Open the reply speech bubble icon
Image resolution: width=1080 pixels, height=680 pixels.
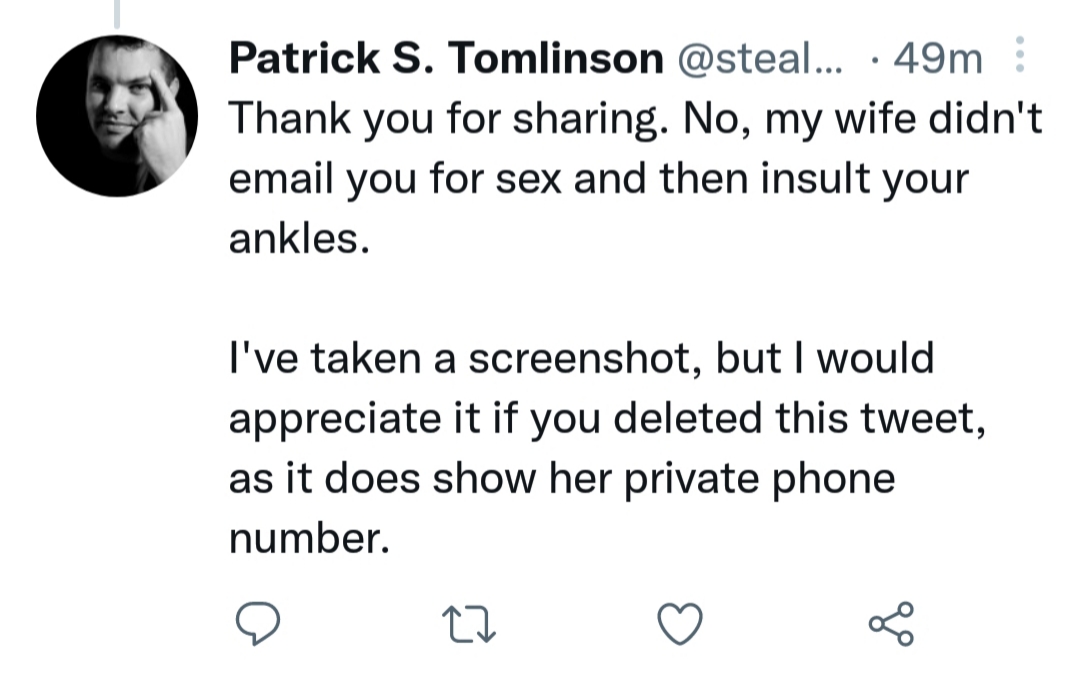258,623
